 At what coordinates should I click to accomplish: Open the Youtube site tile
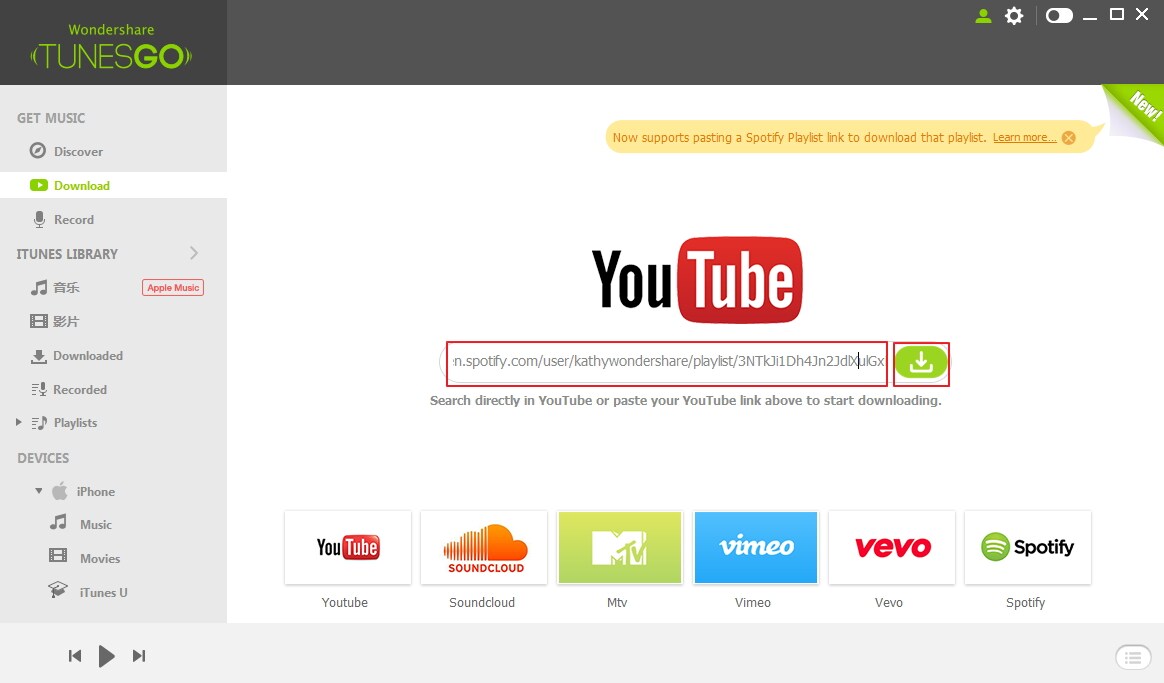(347, 547)
